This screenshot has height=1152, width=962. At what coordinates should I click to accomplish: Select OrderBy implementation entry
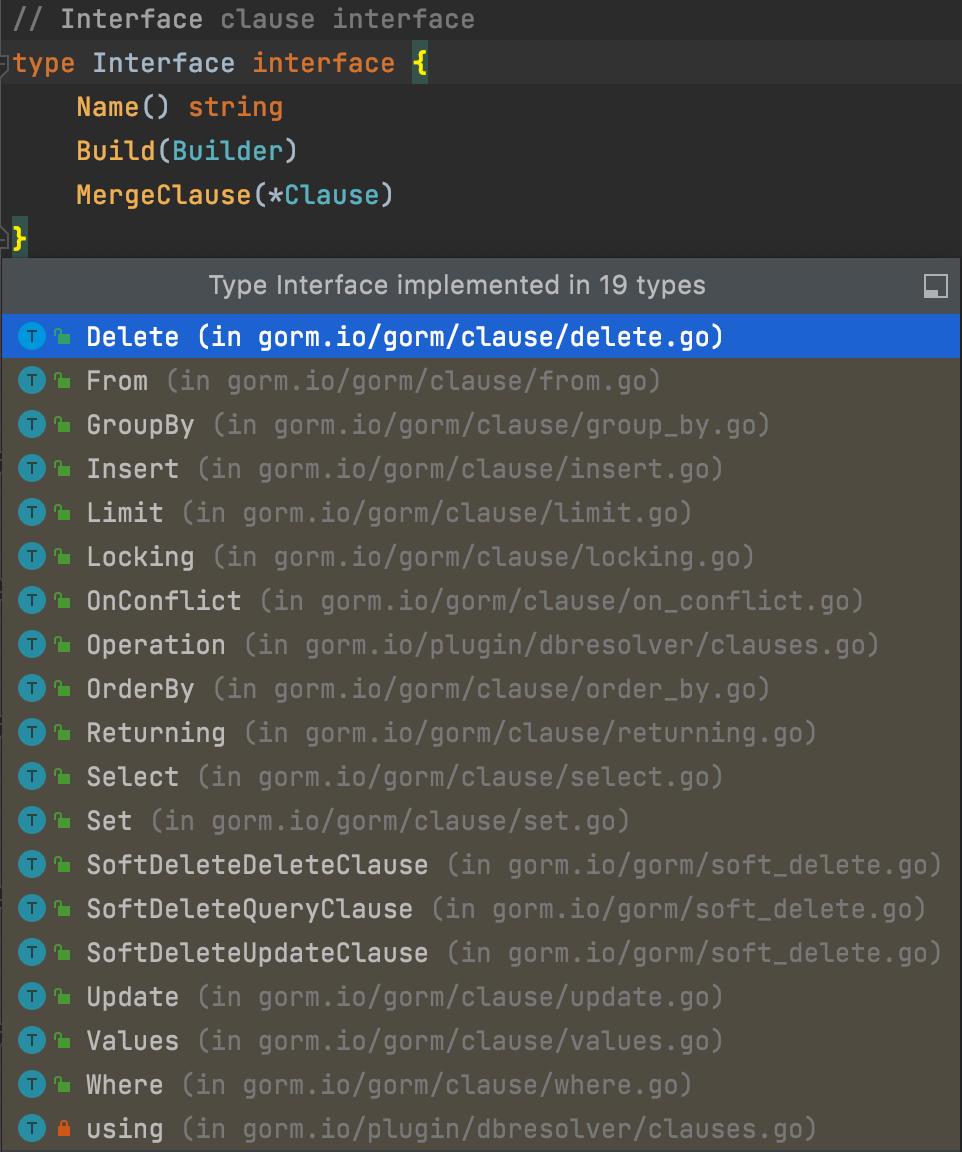140,689
